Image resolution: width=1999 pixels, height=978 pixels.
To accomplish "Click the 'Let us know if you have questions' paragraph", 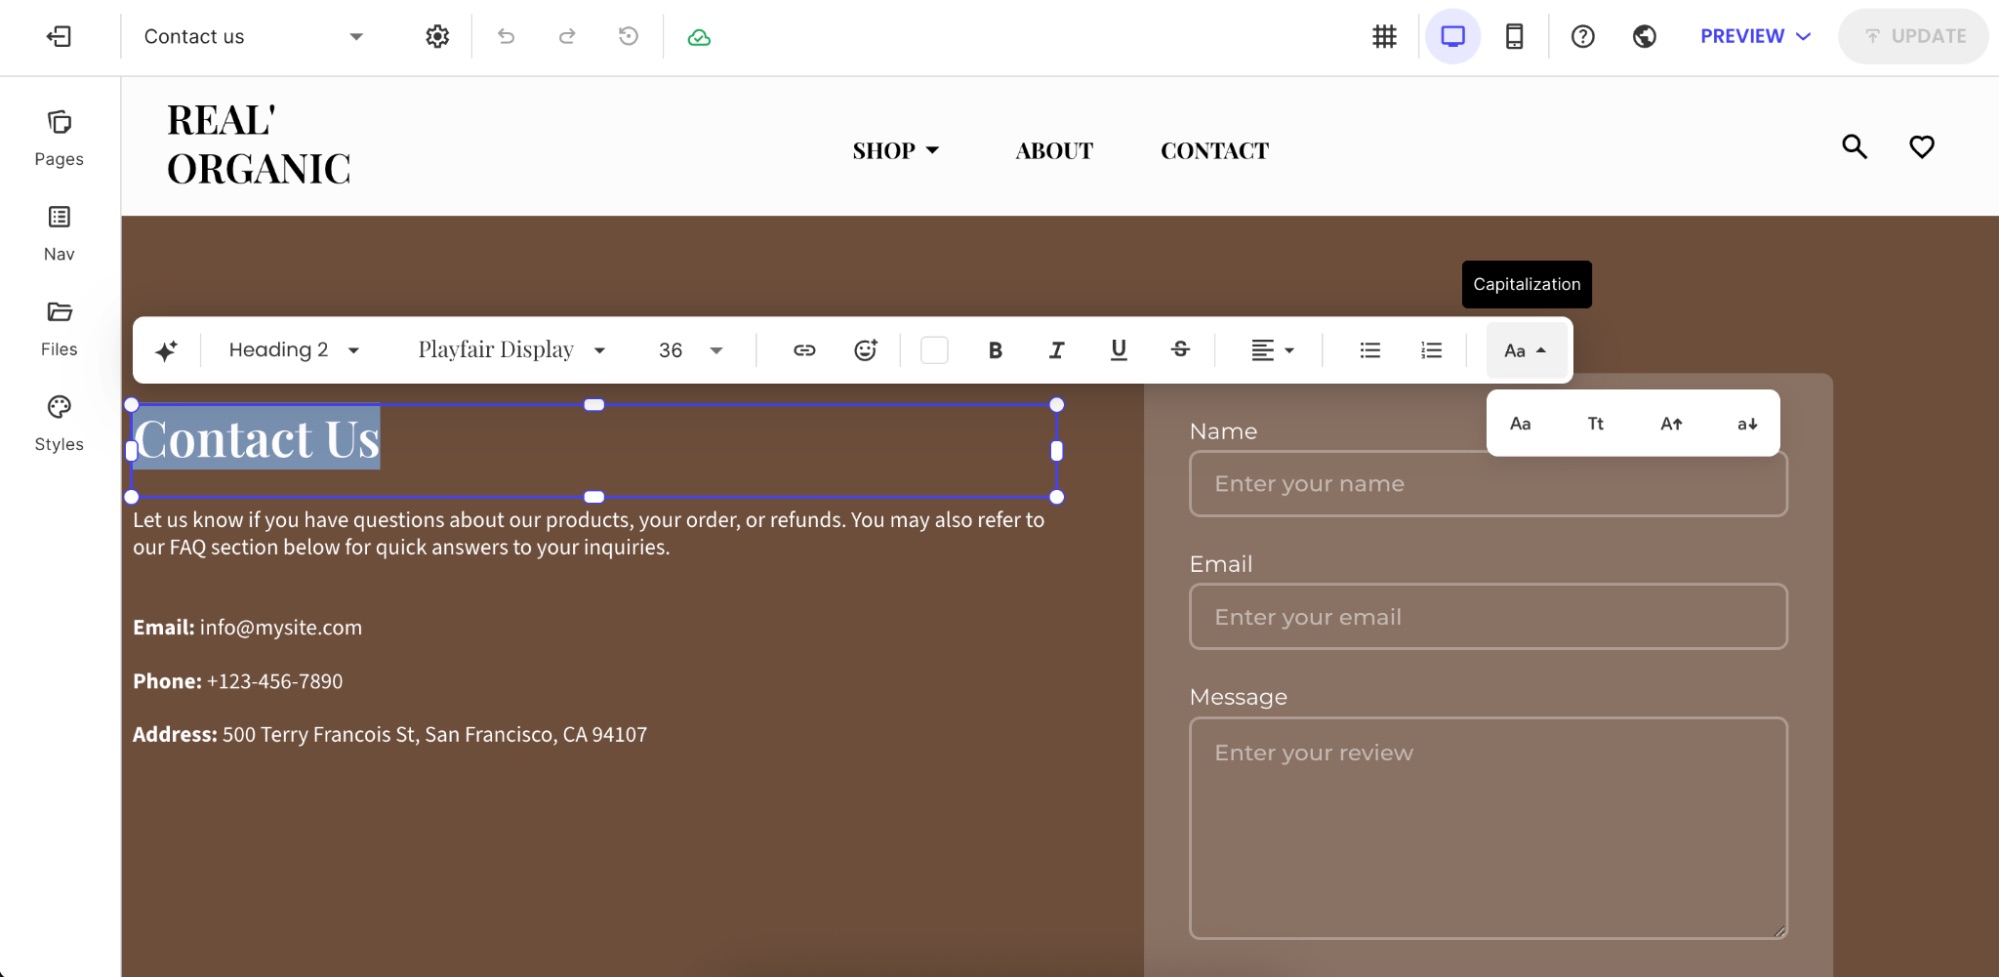I will tap(589, 534).
